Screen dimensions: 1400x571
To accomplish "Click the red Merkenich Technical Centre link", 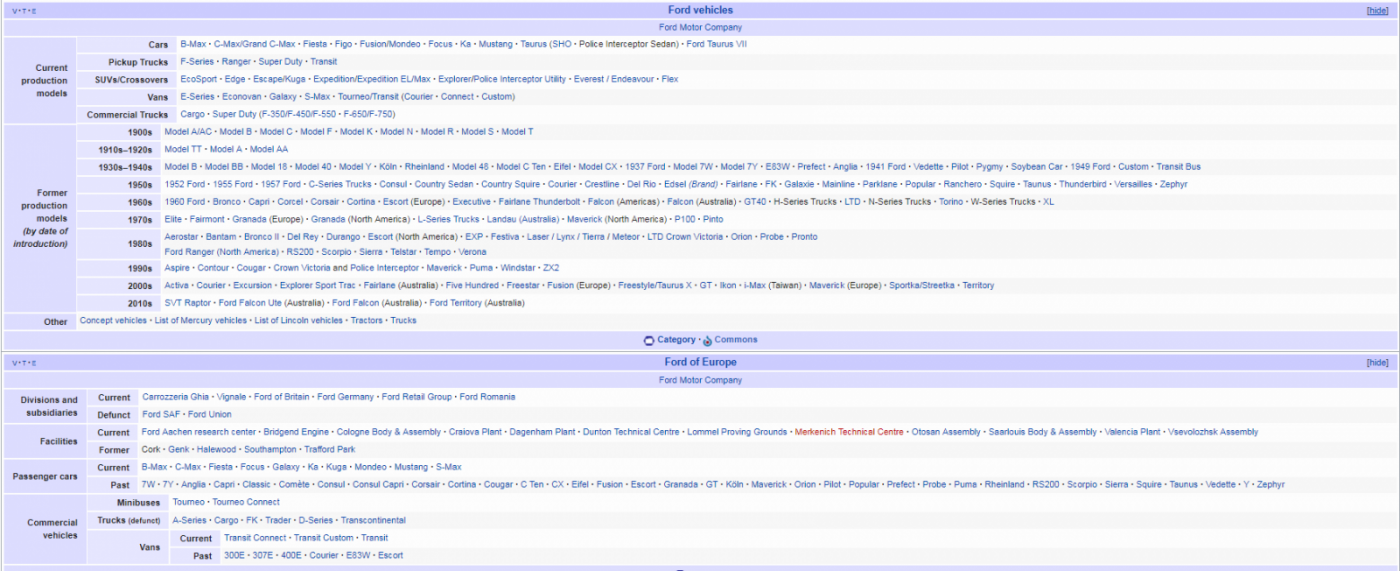I will click(849, 432).
